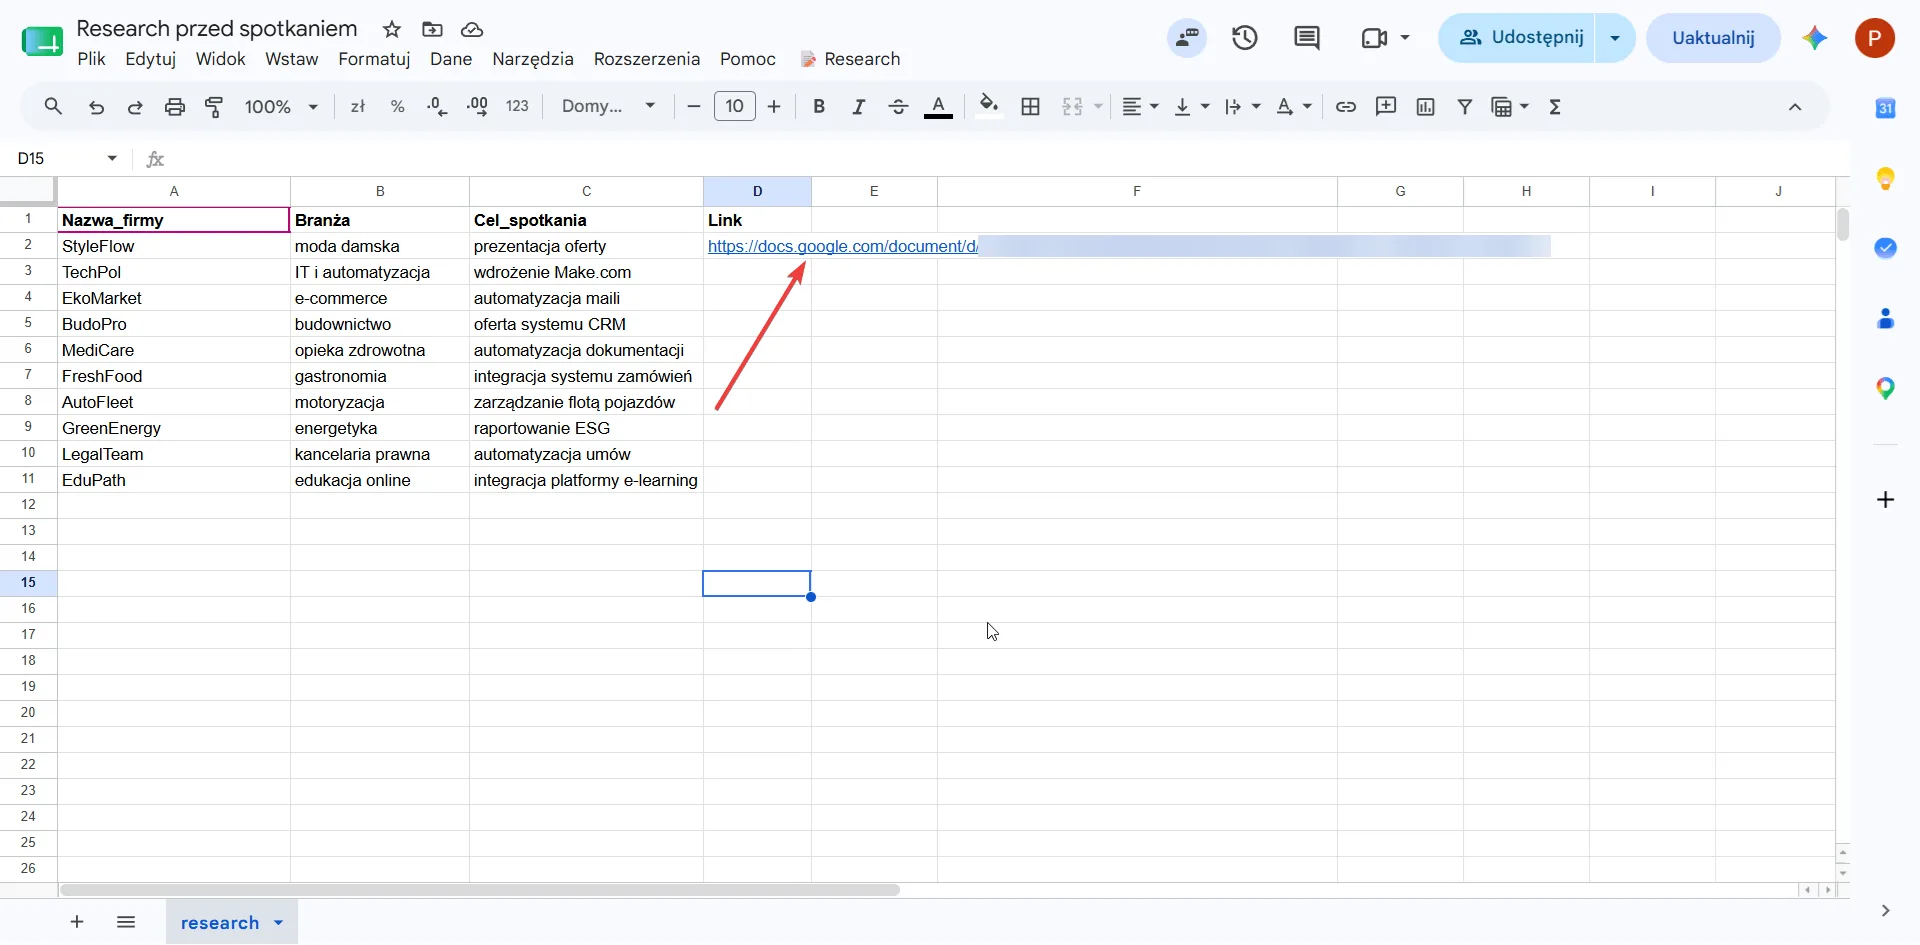Screen dimensions: 1920x945
Task: Decrease decimal places
Action: click(437, 107)
